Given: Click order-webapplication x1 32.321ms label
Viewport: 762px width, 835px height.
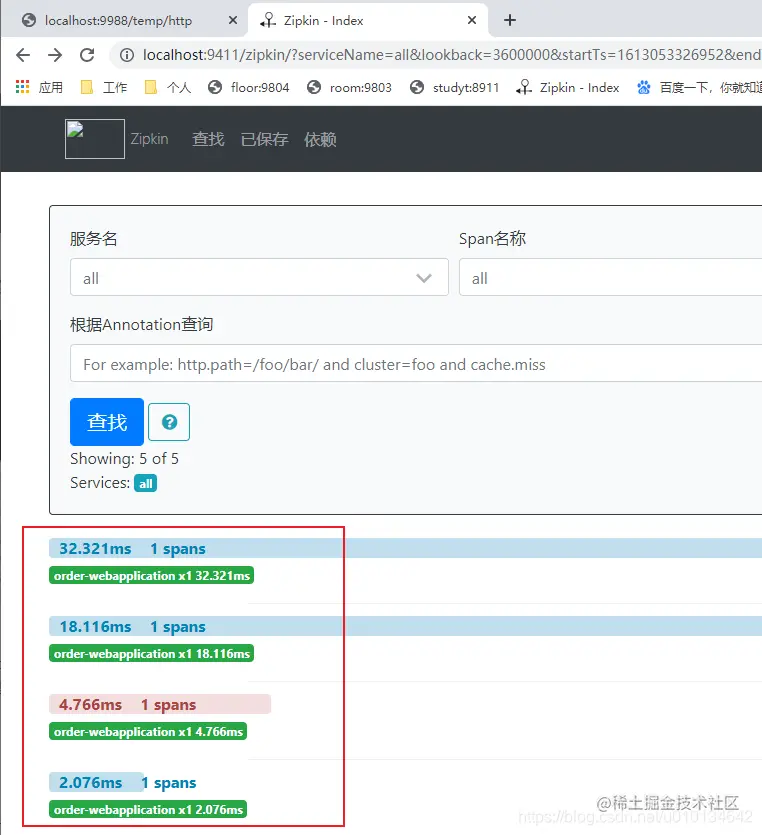Looking at the screenshot, I should point(151,576).
